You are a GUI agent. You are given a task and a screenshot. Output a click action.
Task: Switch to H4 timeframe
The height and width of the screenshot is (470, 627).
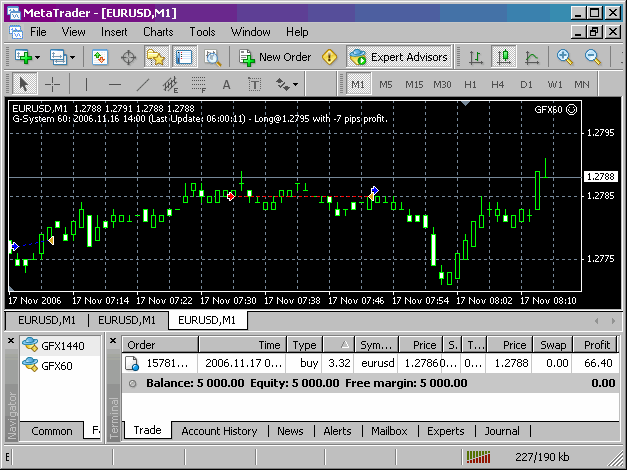click(498, 84)
